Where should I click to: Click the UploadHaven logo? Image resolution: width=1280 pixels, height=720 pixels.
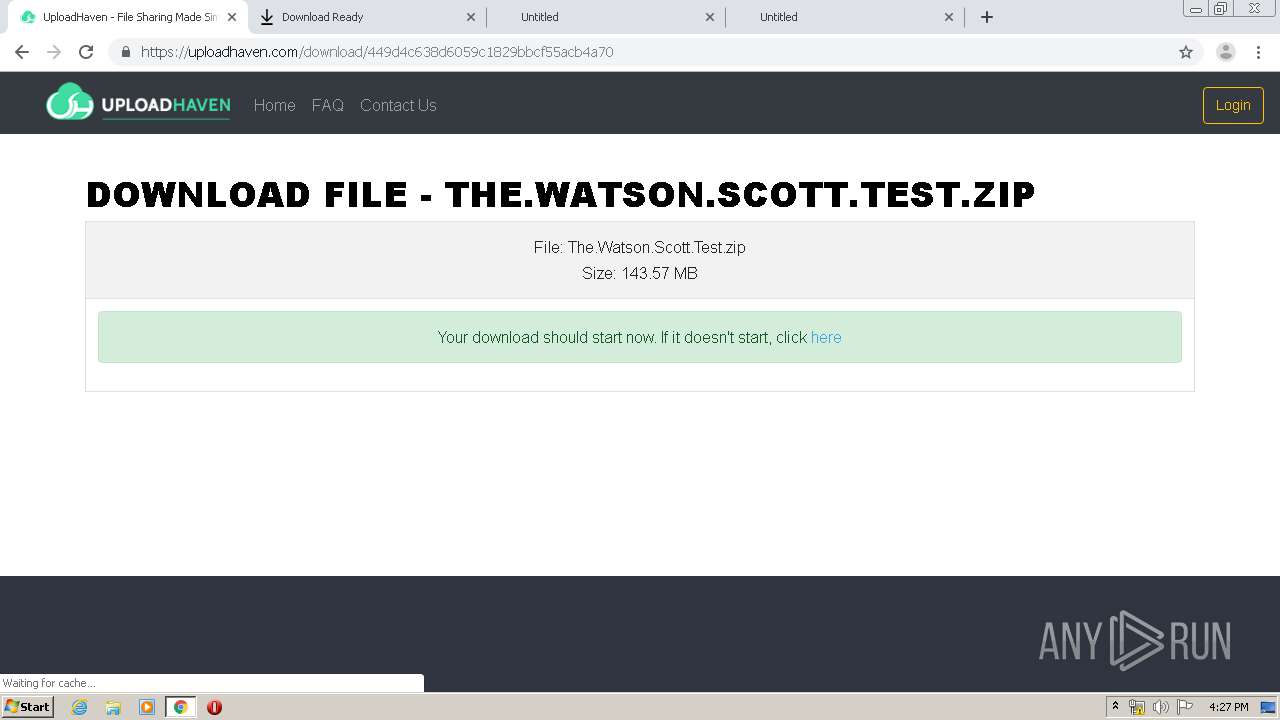coord(138,103)
